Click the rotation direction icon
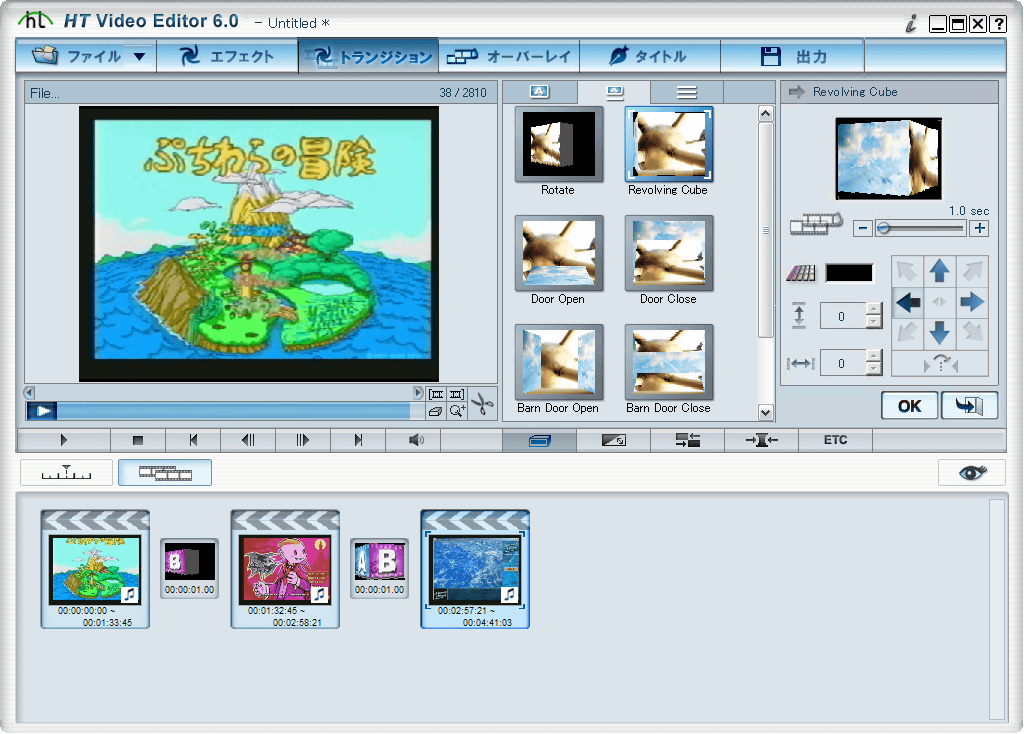Viewport: 1024px width, 734px height. point(940,363)
